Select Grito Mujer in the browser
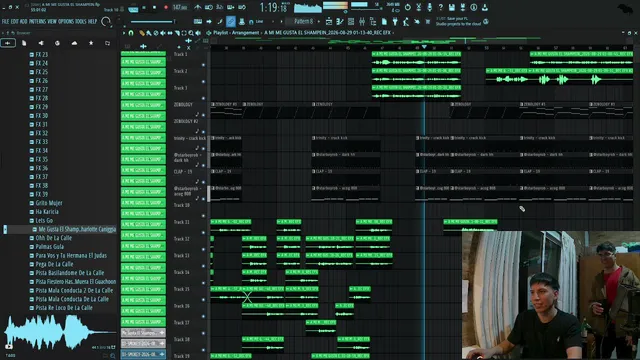The width and height of the screenshot is (640, 360). 49,203
